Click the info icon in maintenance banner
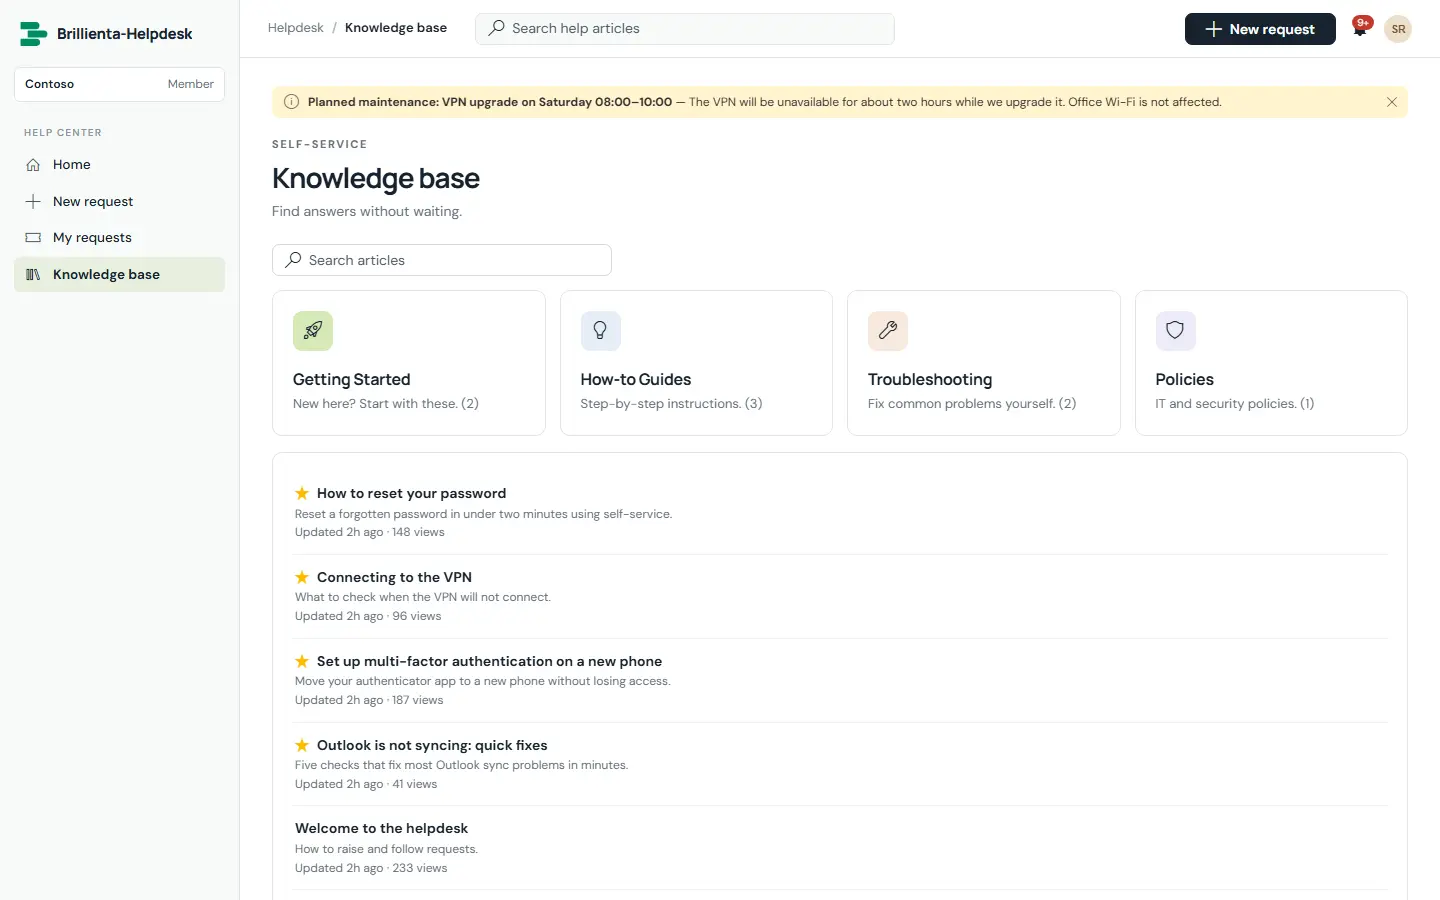1440x900 pixels. [x=291, y=102]
